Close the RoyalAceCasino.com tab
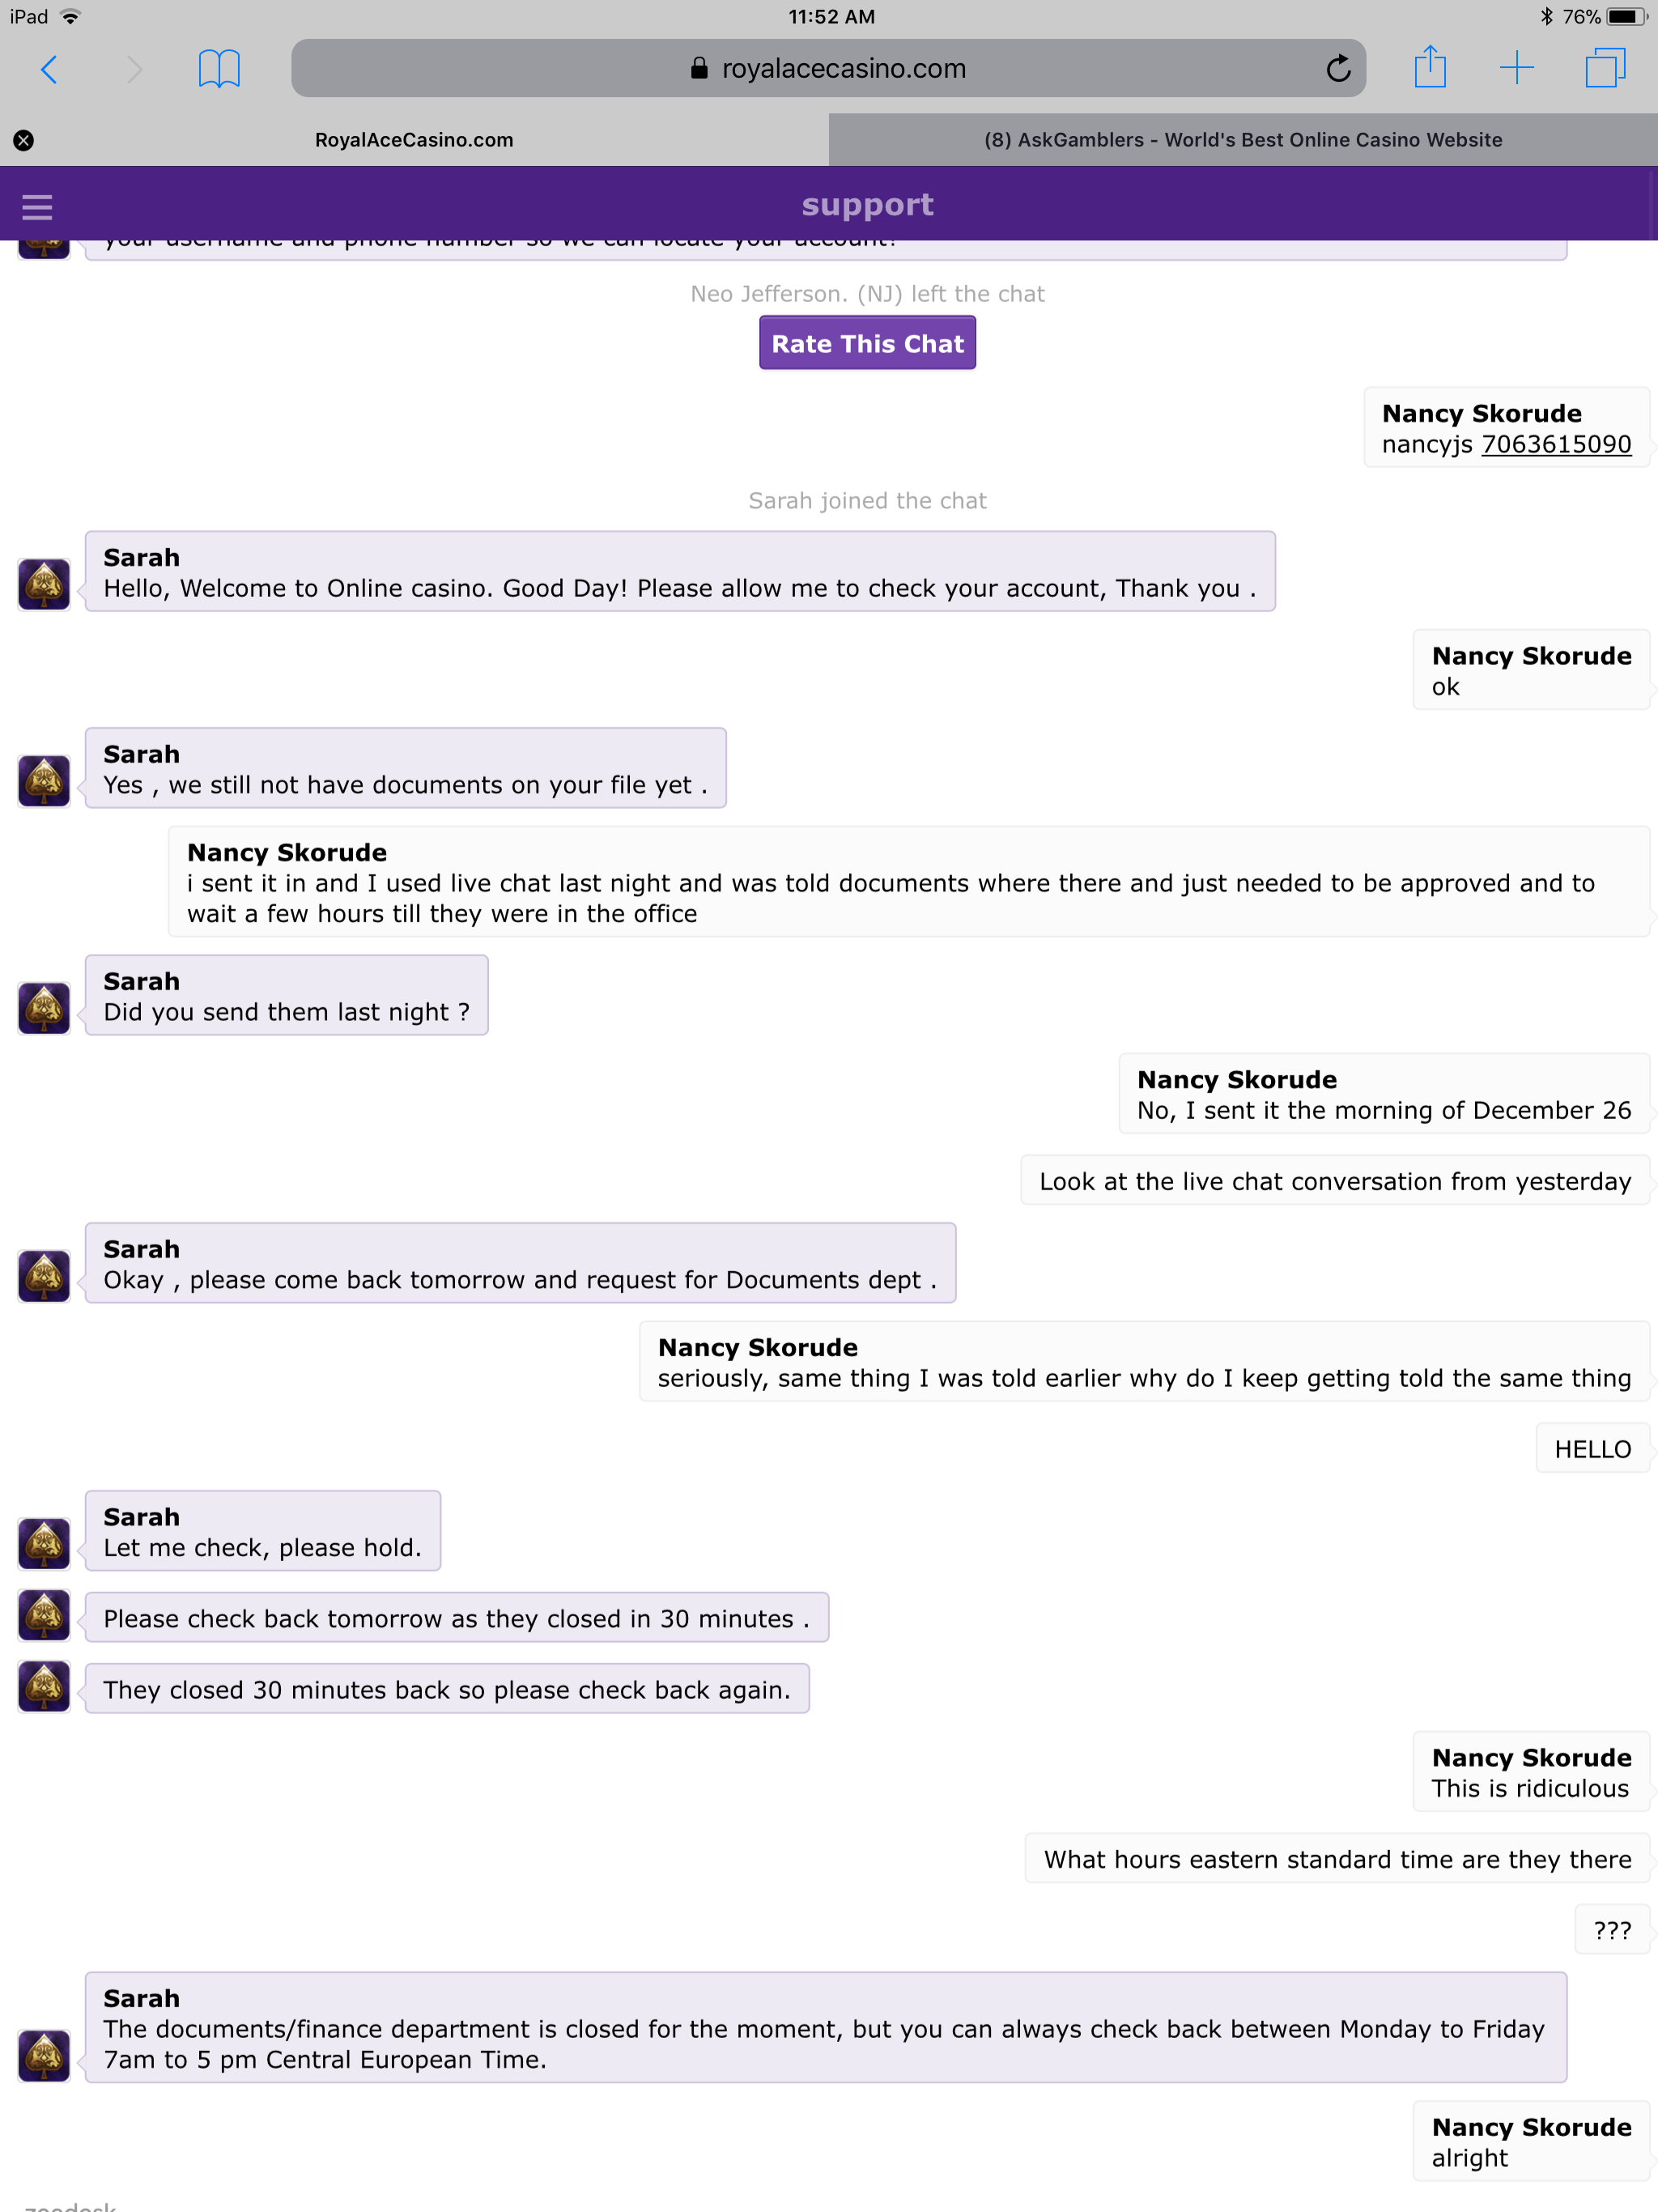This screenshot has width=1658, height=2212. (24, 140)
